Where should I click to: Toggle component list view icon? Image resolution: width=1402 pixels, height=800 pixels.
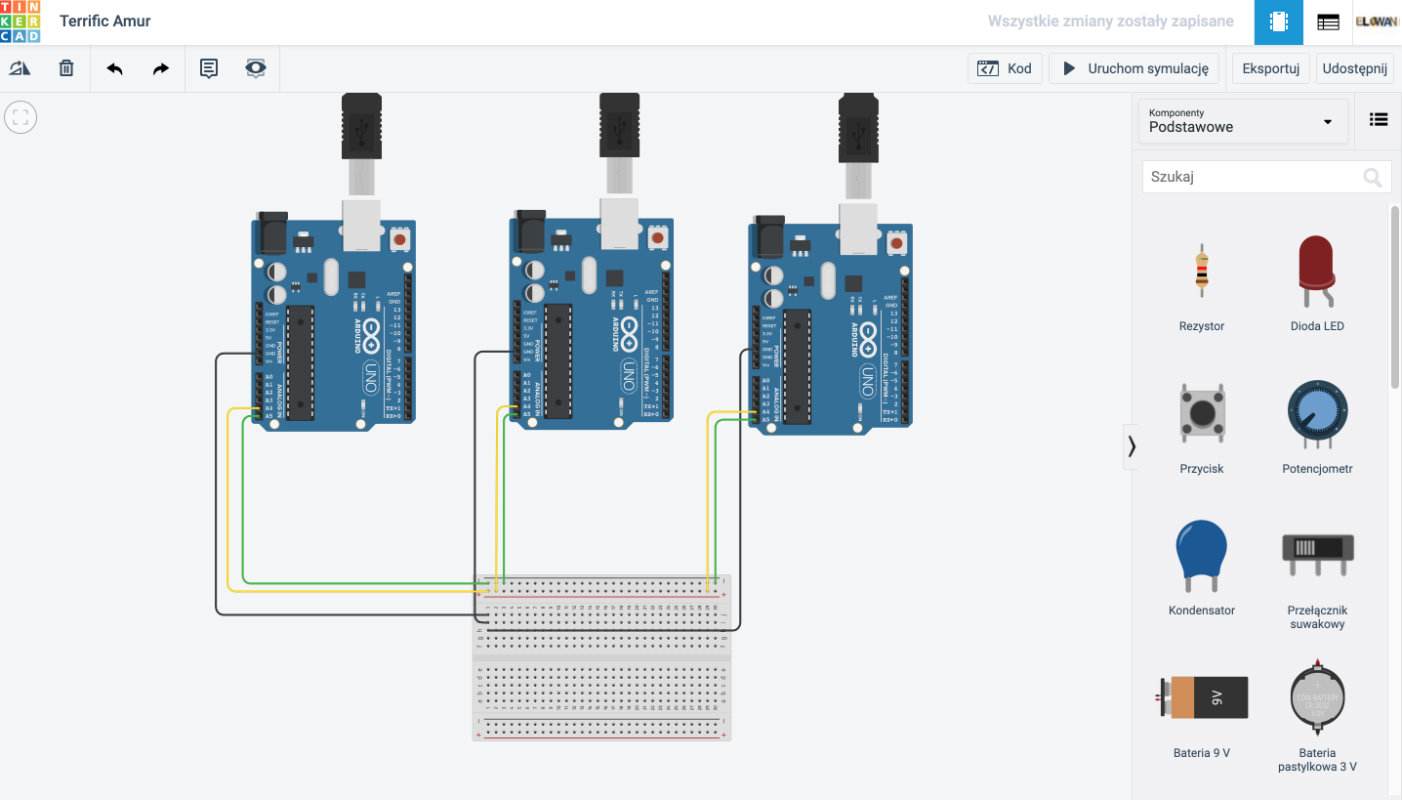[x=1379, y=120]
